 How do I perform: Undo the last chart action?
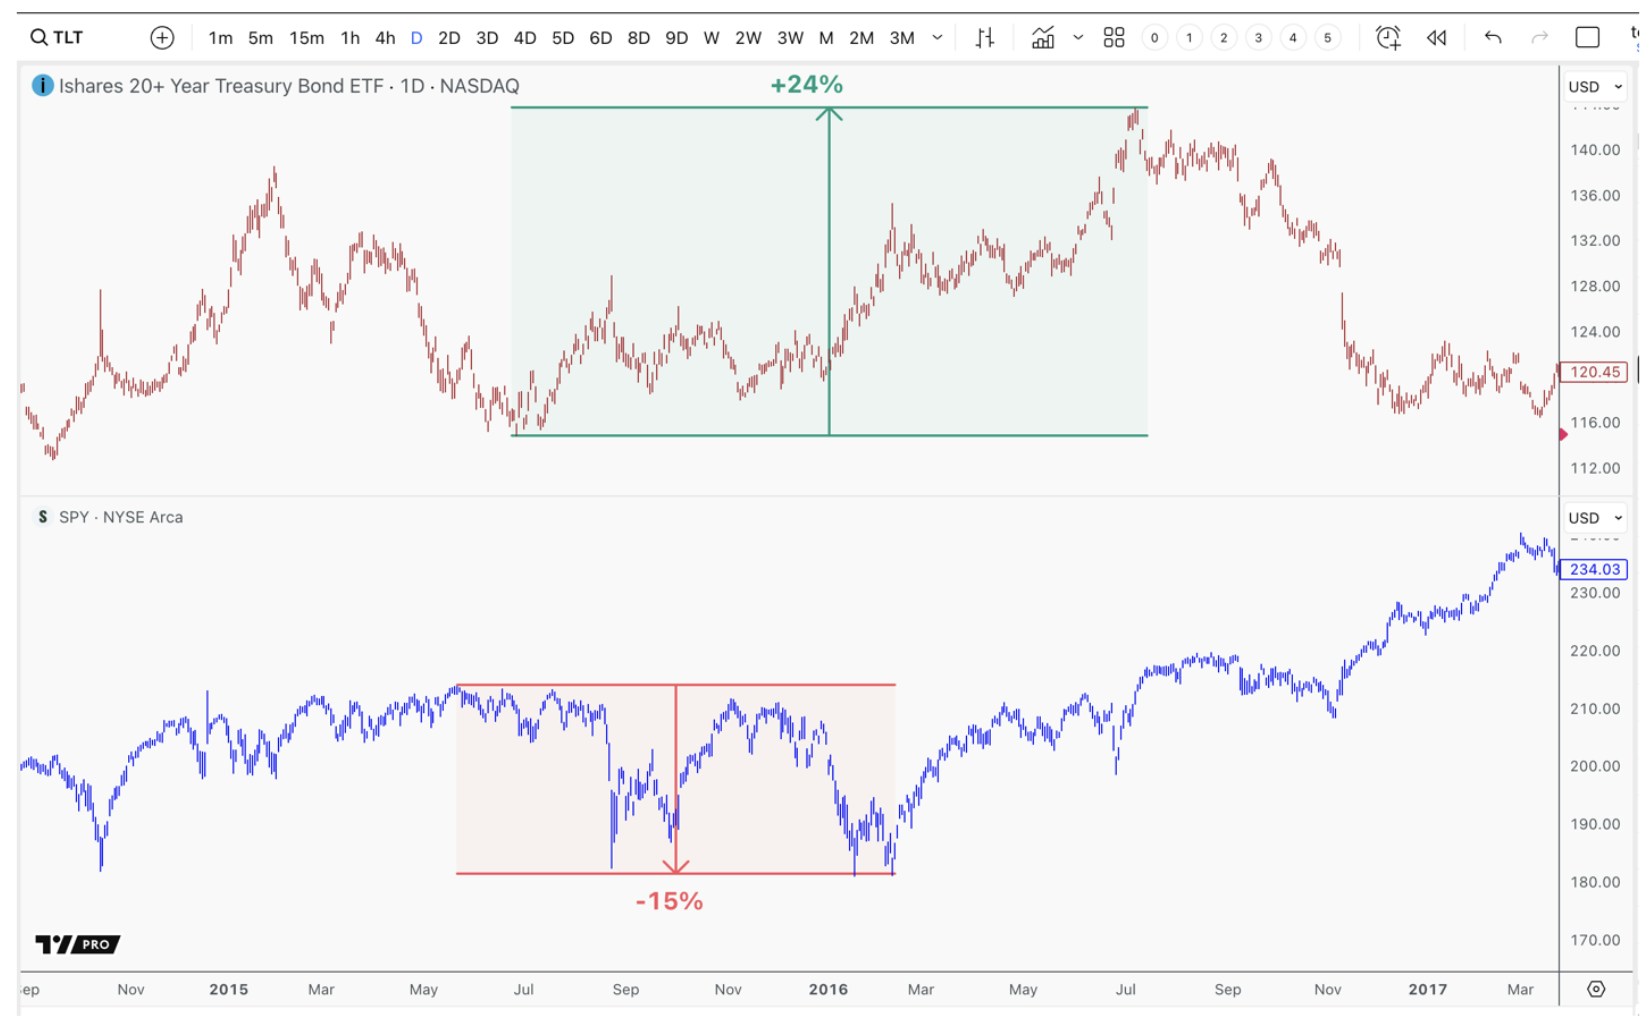click(x=1492, y=37)
